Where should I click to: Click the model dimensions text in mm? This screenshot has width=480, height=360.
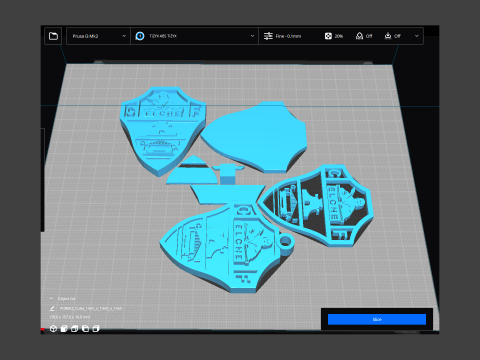[70, 317]
